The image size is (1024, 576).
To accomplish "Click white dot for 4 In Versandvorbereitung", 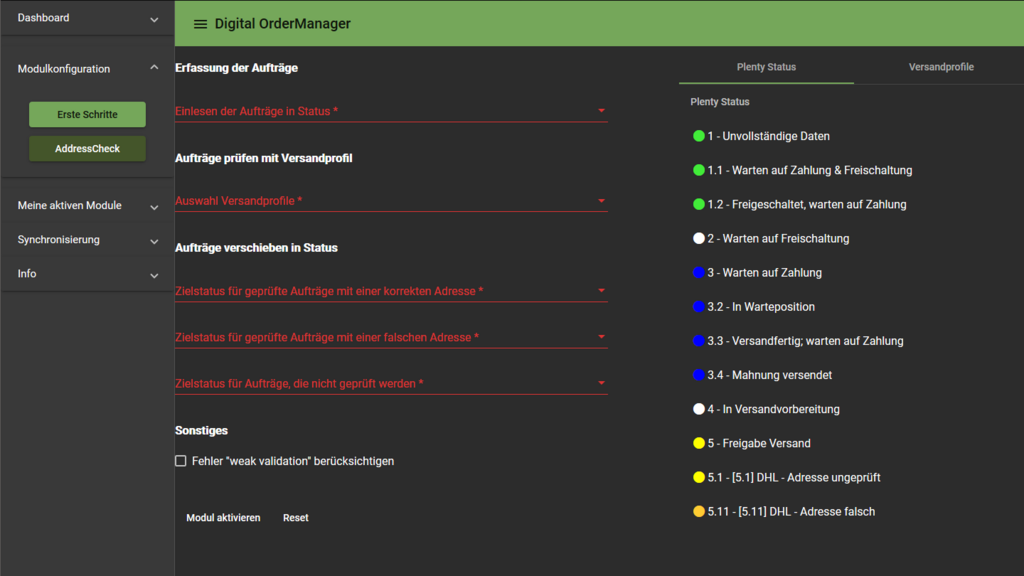I will pyautogui.click(x=699, y=409).
